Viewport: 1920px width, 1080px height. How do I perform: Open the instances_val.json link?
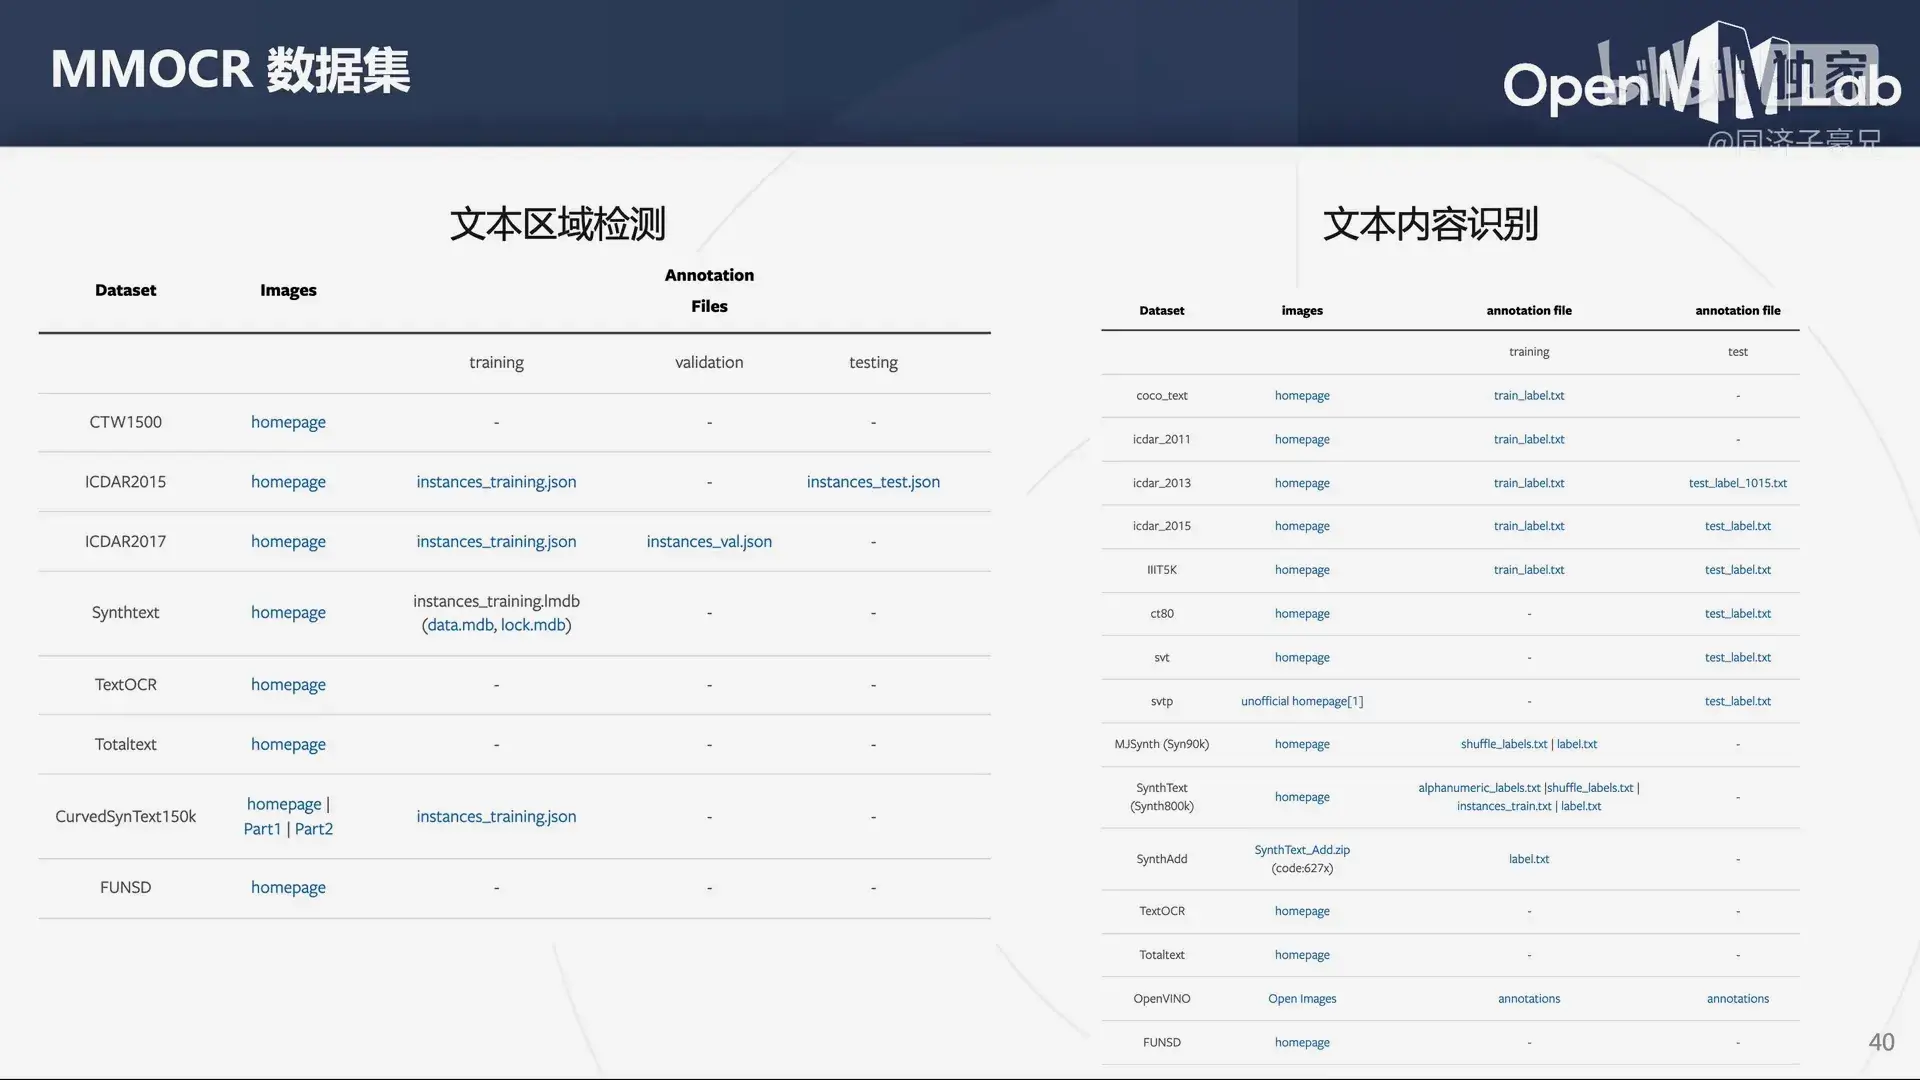point(709,542)
